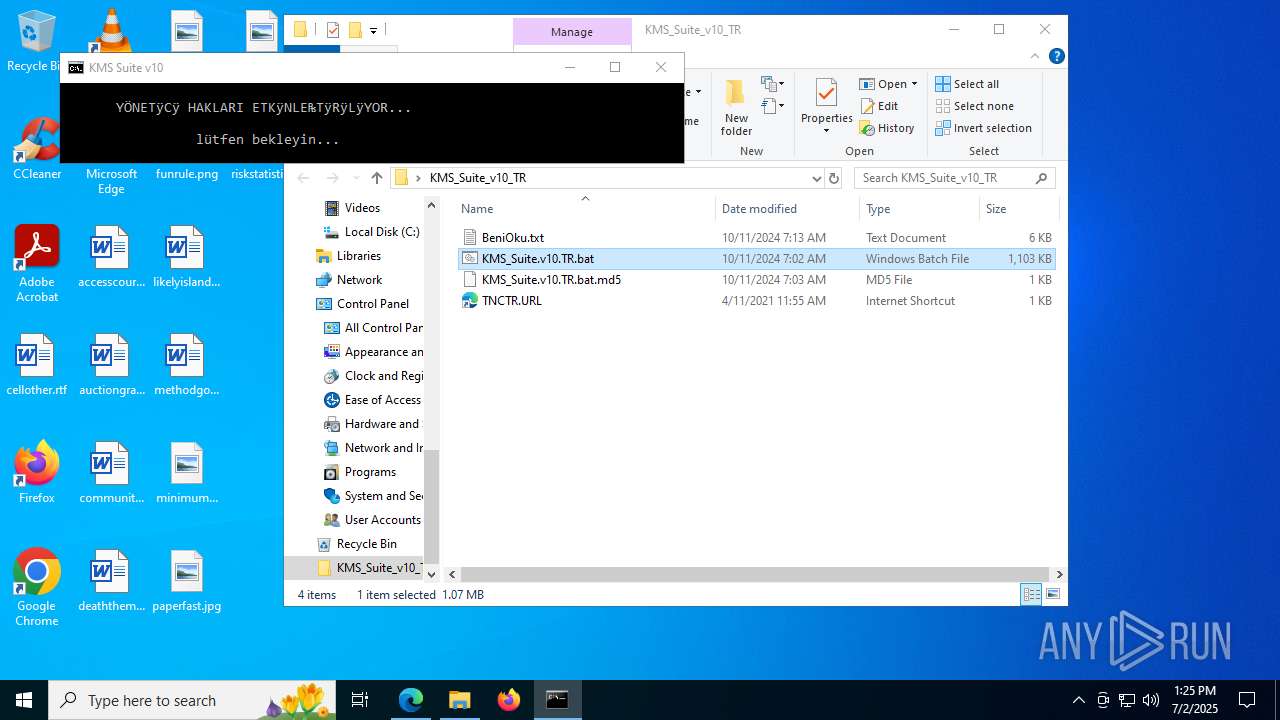Select the TNCTR.URL shortcut

point(511,301)
